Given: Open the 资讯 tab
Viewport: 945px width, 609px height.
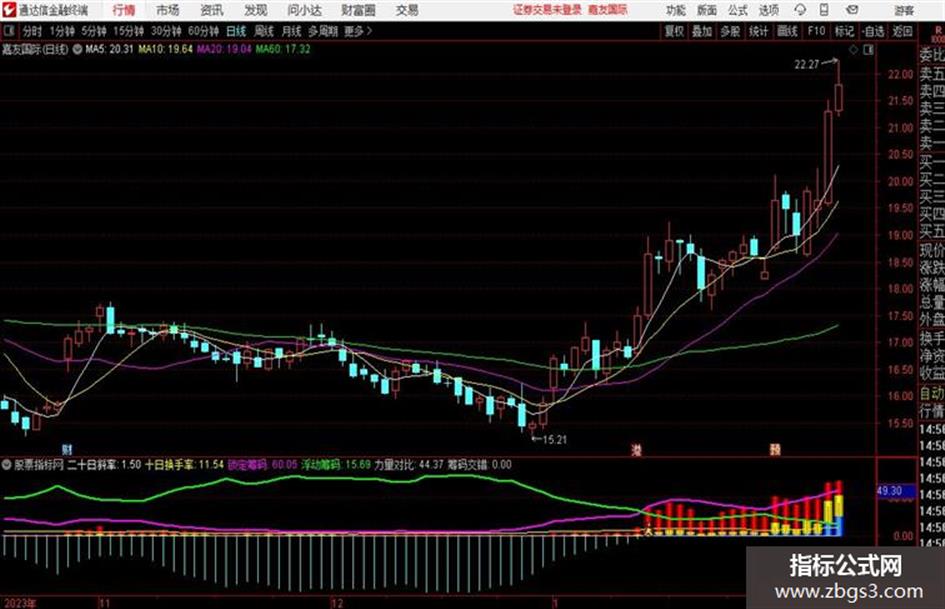Looking at the screenshot, I should (212, 10).
